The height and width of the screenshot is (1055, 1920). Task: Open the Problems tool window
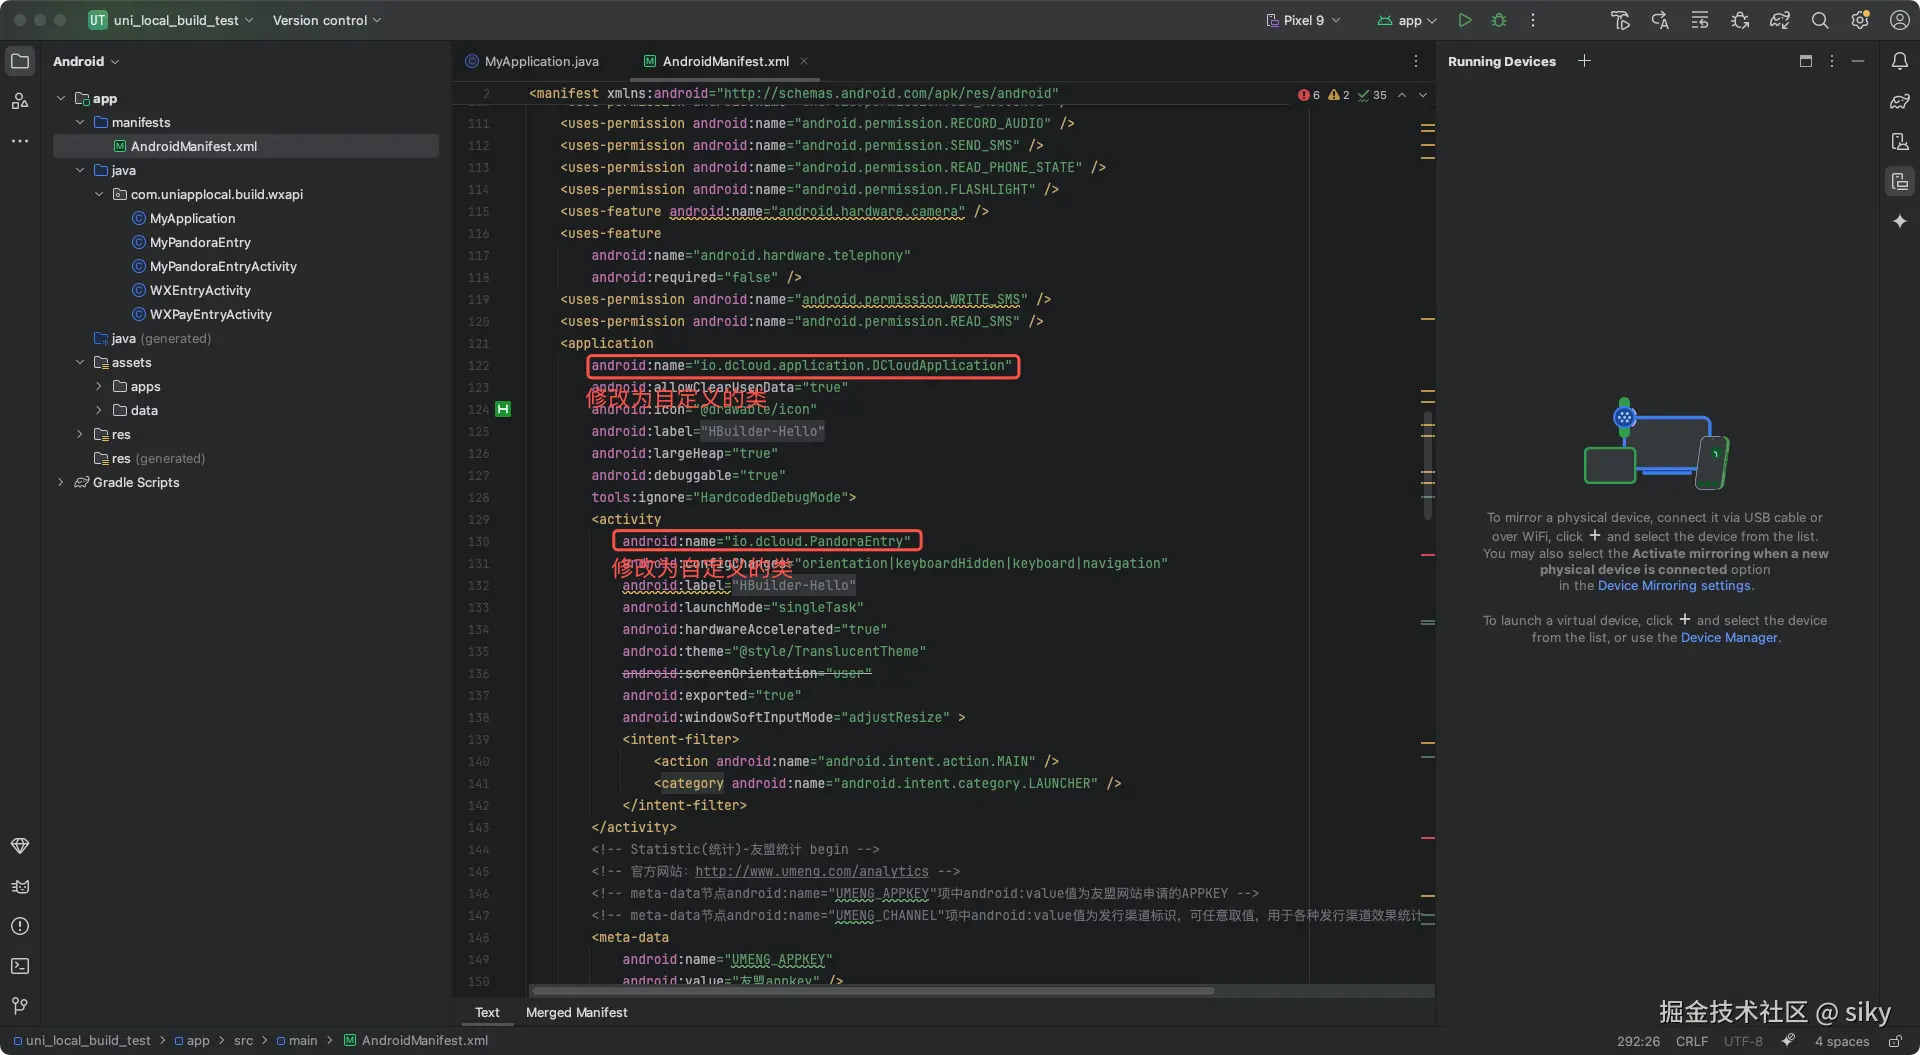click(x=20, y=926)
